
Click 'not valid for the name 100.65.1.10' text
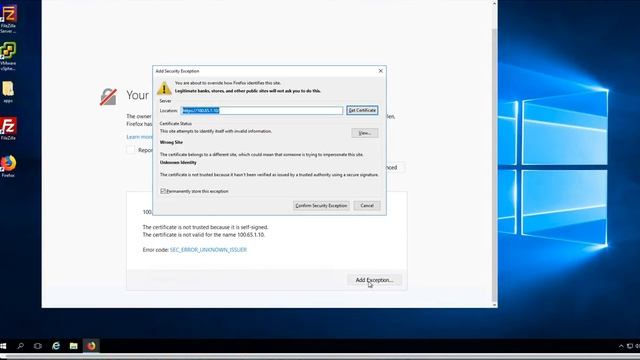pyautogui.click(x=204, y=235)
